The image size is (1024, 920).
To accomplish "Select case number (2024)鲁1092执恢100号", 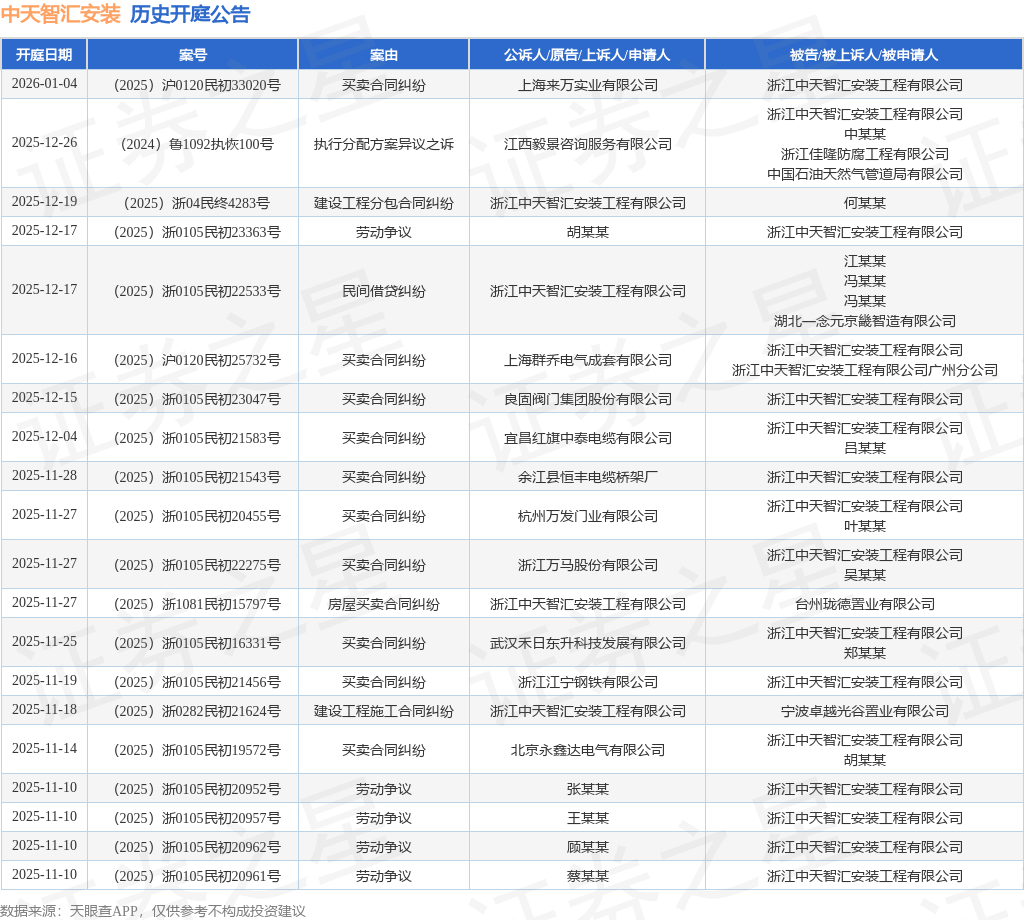I will click(x=197, y=144).
